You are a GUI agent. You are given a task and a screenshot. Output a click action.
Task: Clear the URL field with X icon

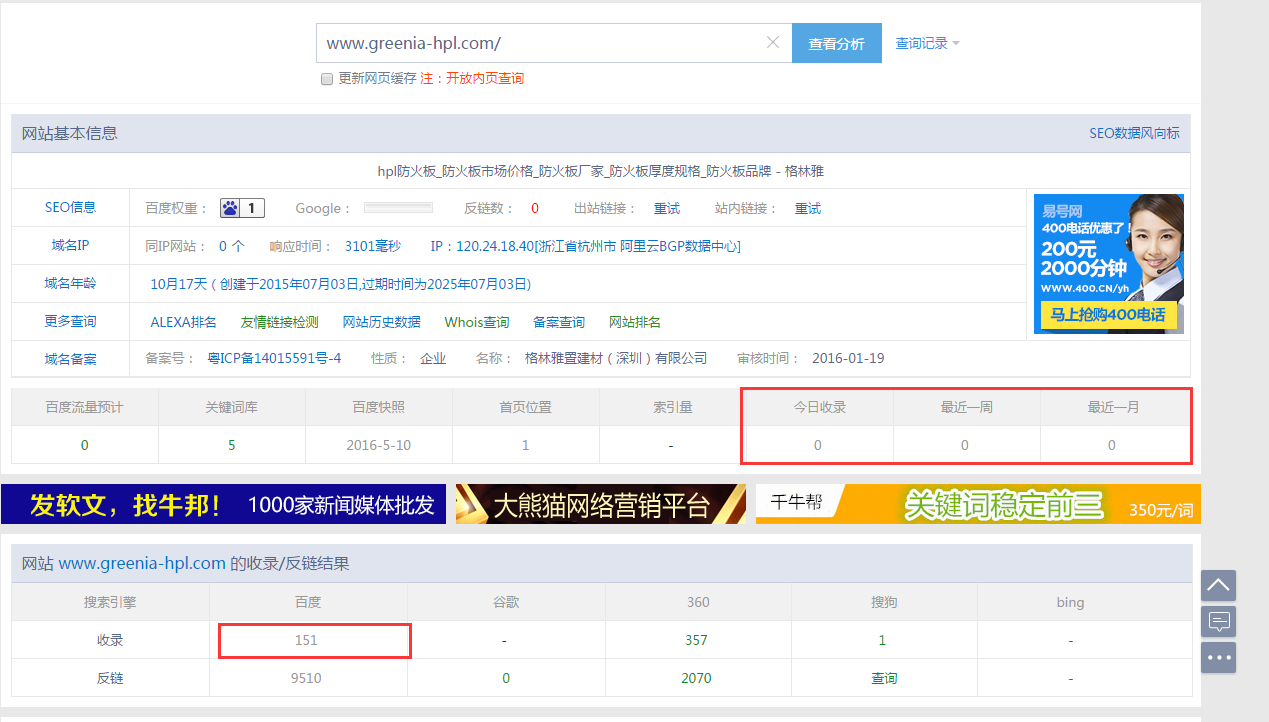coord(772,43)
